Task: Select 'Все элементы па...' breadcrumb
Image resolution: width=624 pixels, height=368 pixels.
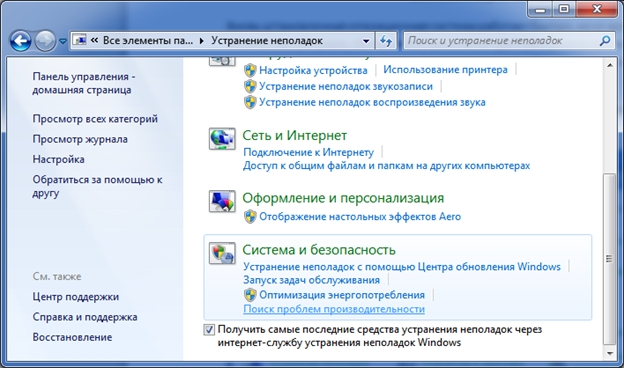Action: 148,41
